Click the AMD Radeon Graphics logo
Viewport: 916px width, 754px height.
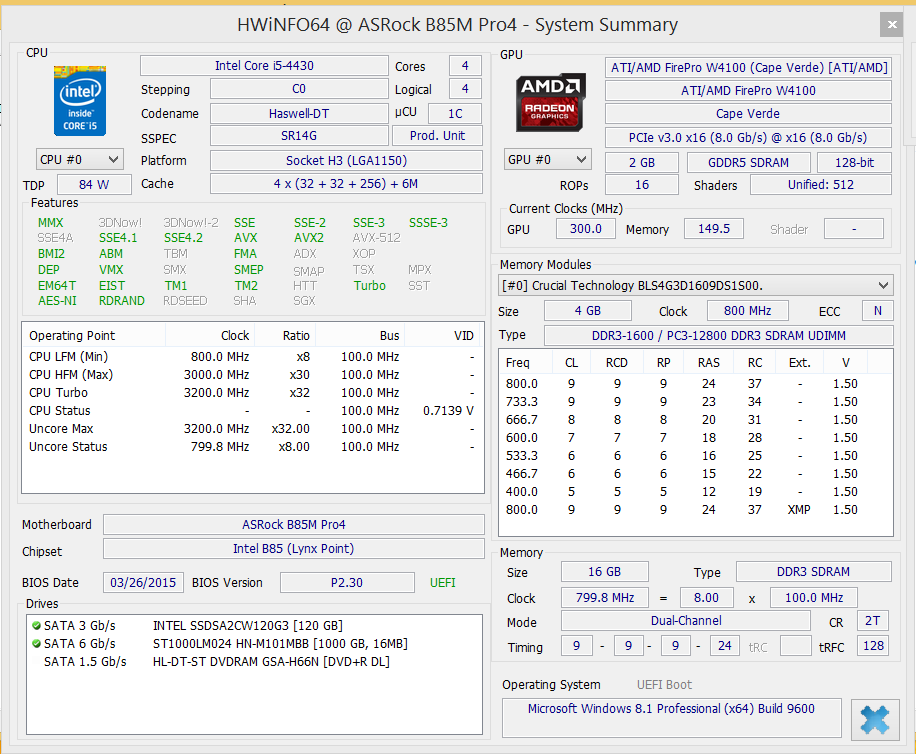[x=550, y=102]
